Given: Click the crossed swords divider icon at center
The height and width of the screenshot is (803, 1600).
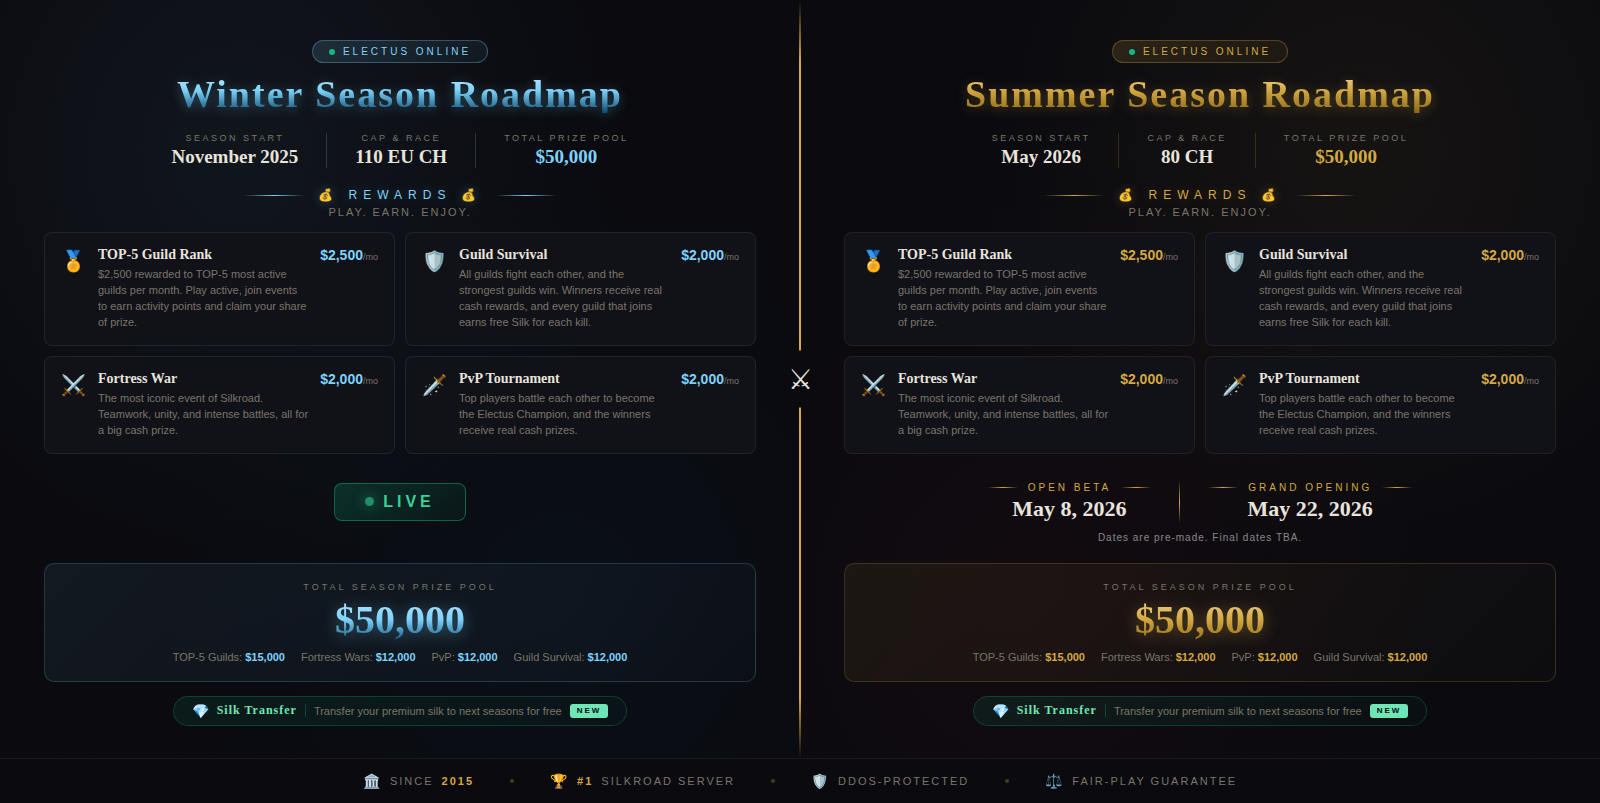Looking at the screenshot, I should [800, 379].
